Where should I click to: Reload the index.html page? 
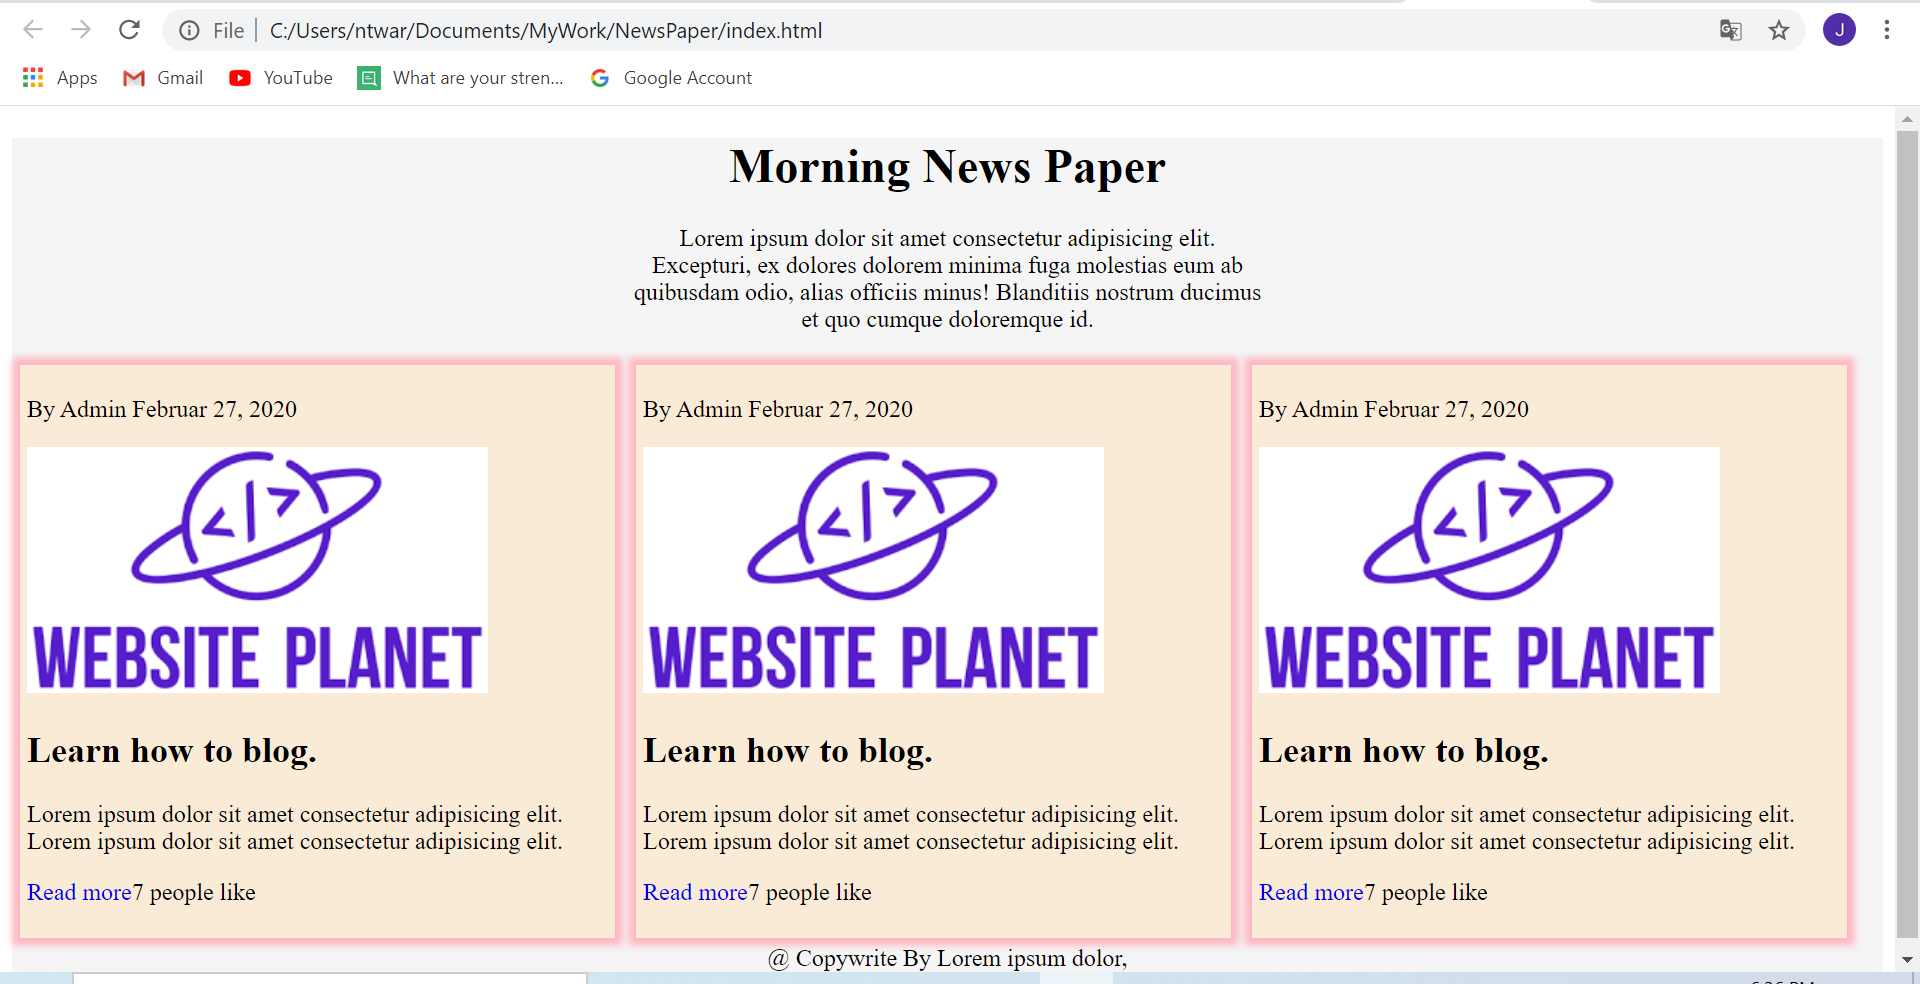pos(129,30)
